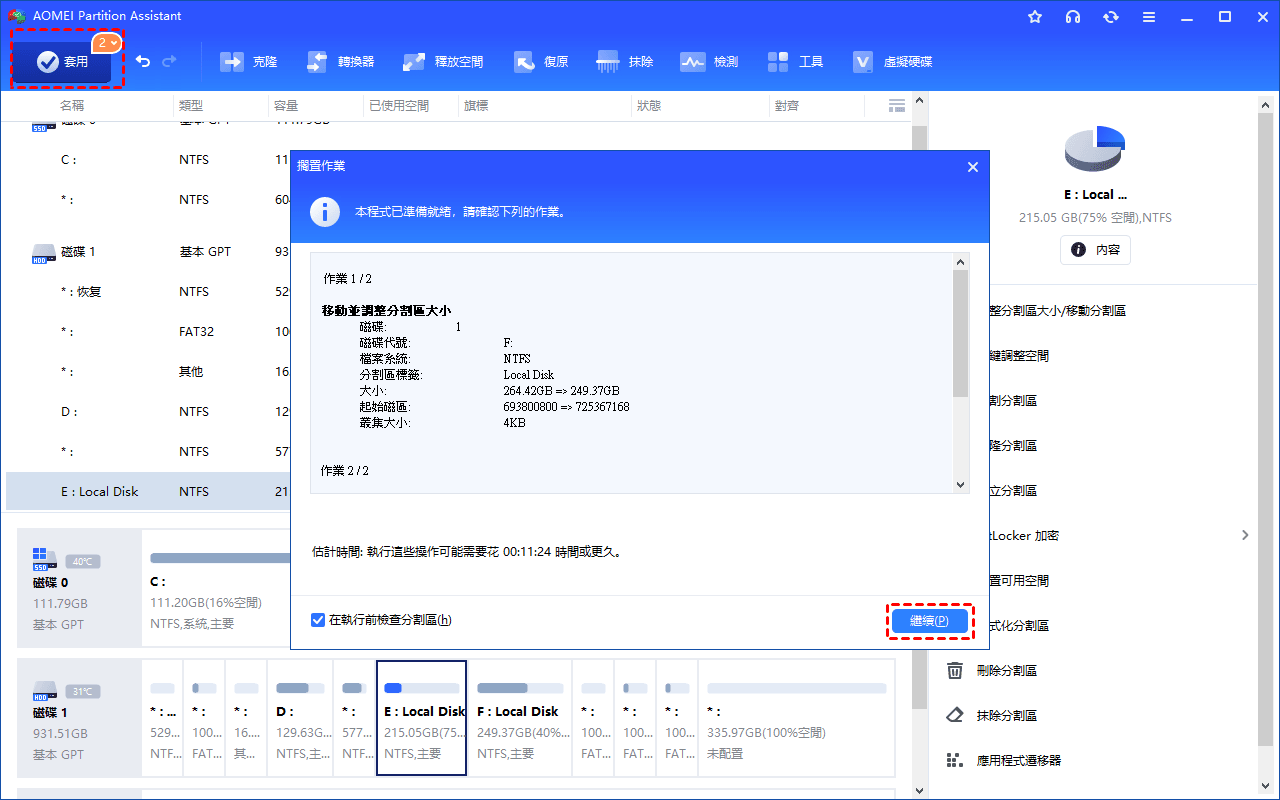Select the *: FAT32 partition row
The image size is (1280, 800).
[148, 332]
